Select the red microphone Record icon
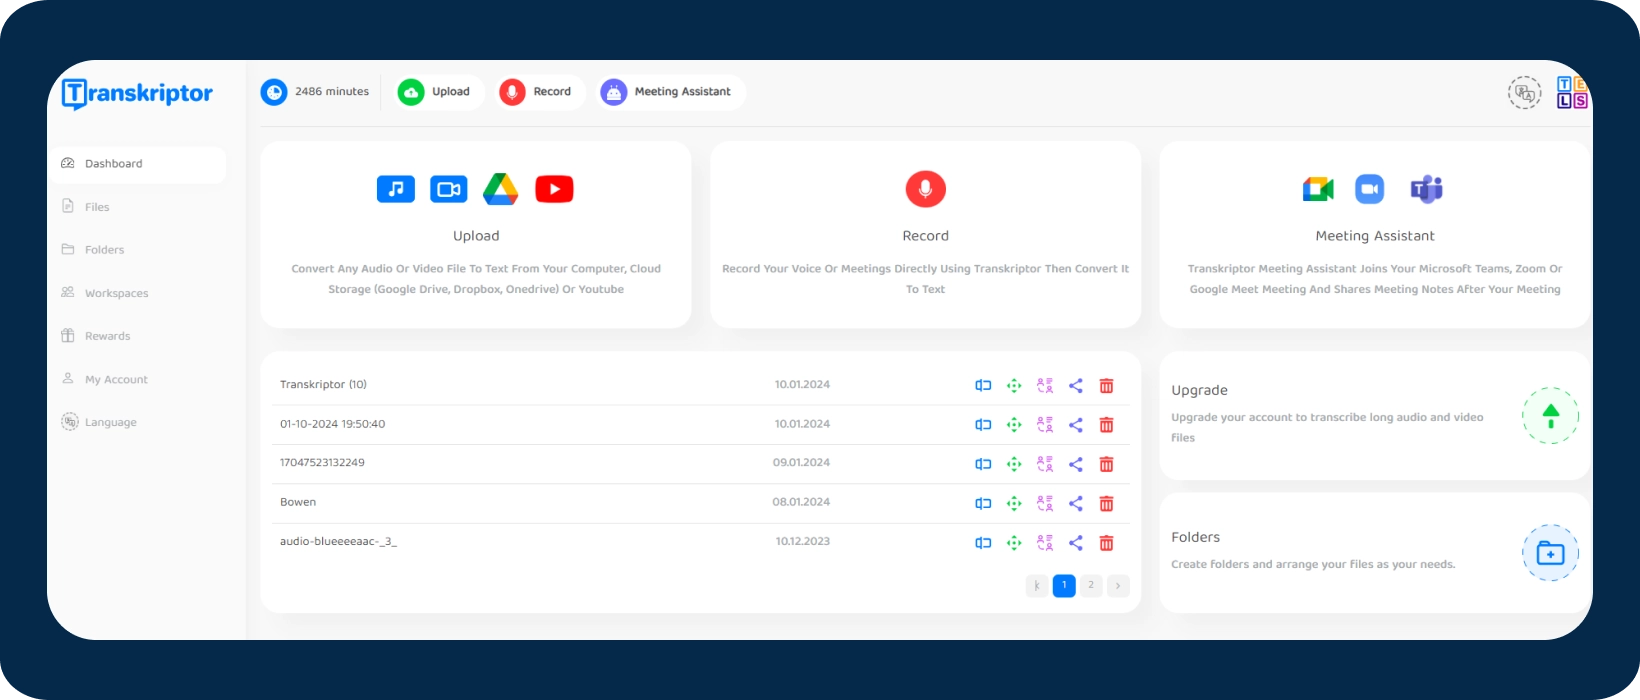 coord(925,189)
